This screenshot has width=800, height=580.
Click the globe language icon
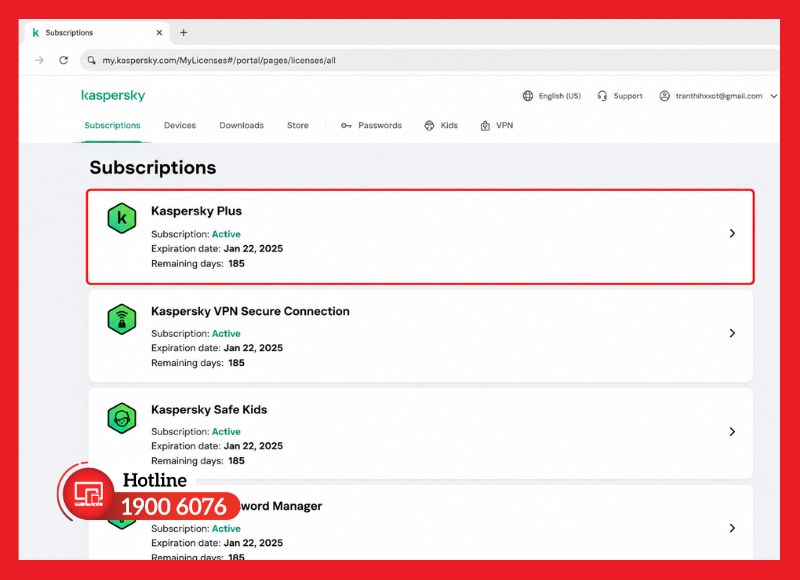click(528, 96)
